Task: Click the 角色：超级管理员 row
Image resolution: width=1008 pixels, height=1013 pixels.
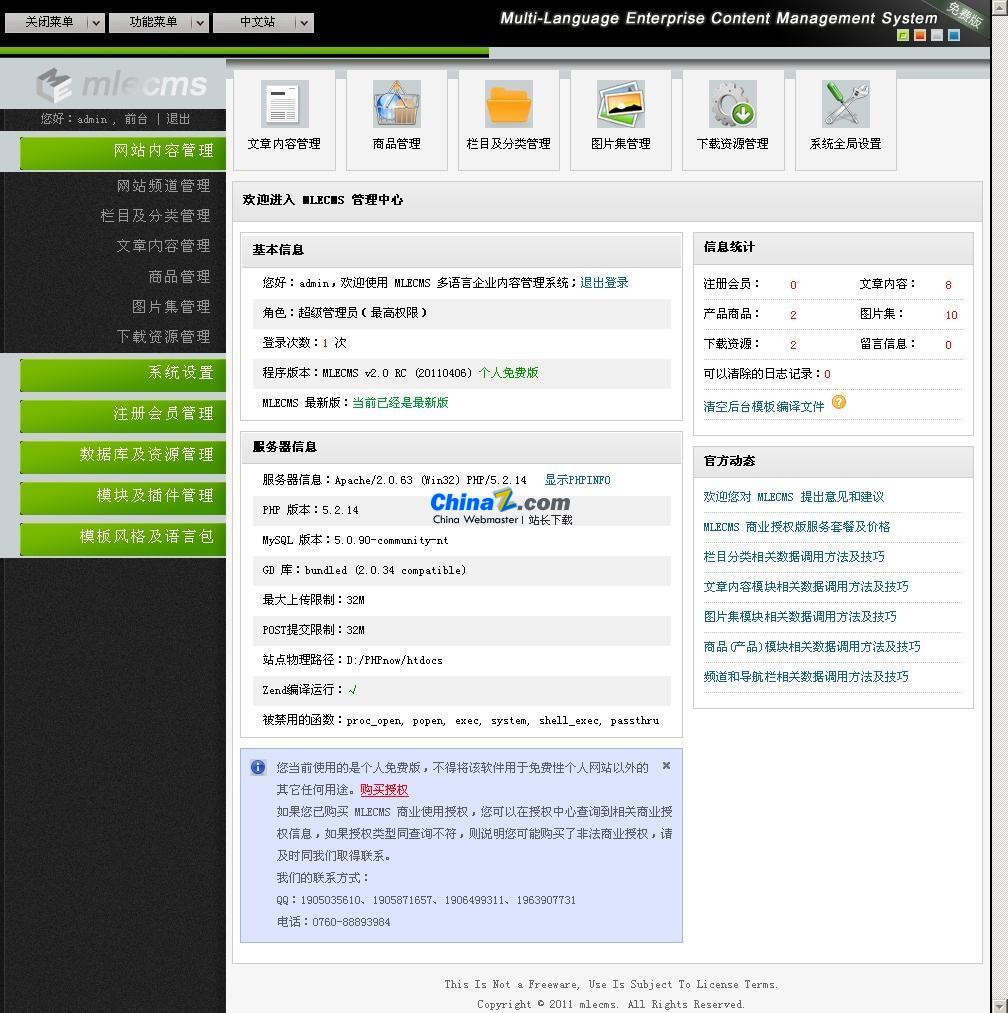Action: (461, 313)
